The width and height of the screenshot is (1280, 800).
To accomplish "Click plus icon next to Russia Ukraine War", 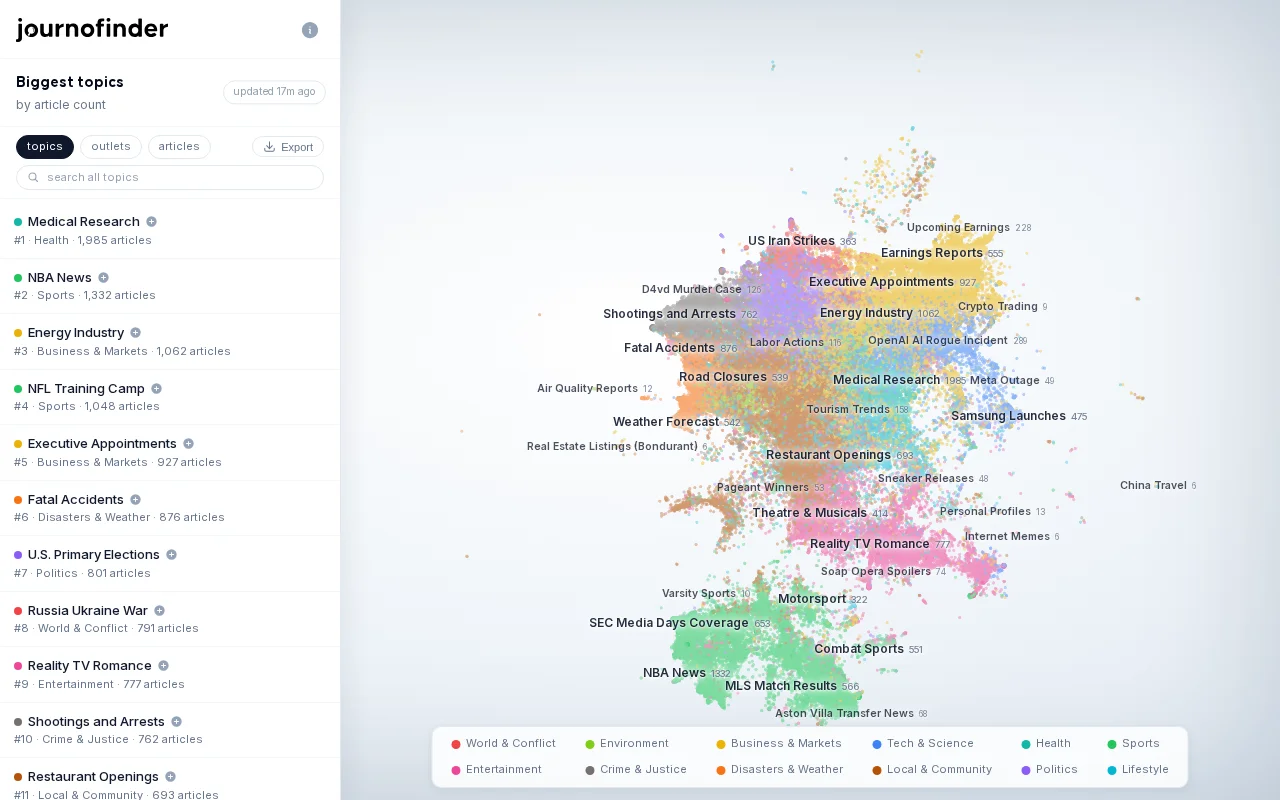I will click(159, 611).
